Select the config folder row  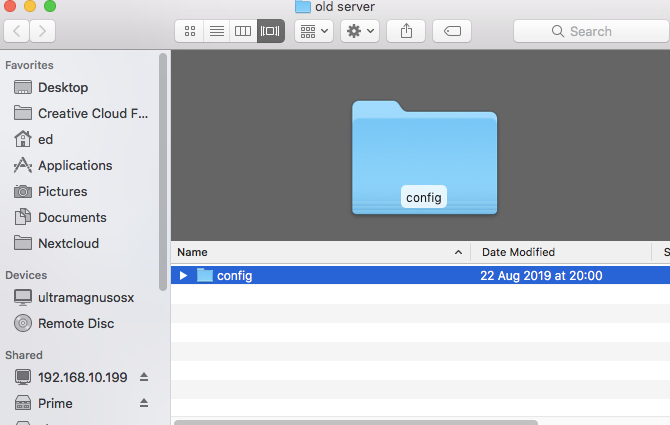[420, 276]
